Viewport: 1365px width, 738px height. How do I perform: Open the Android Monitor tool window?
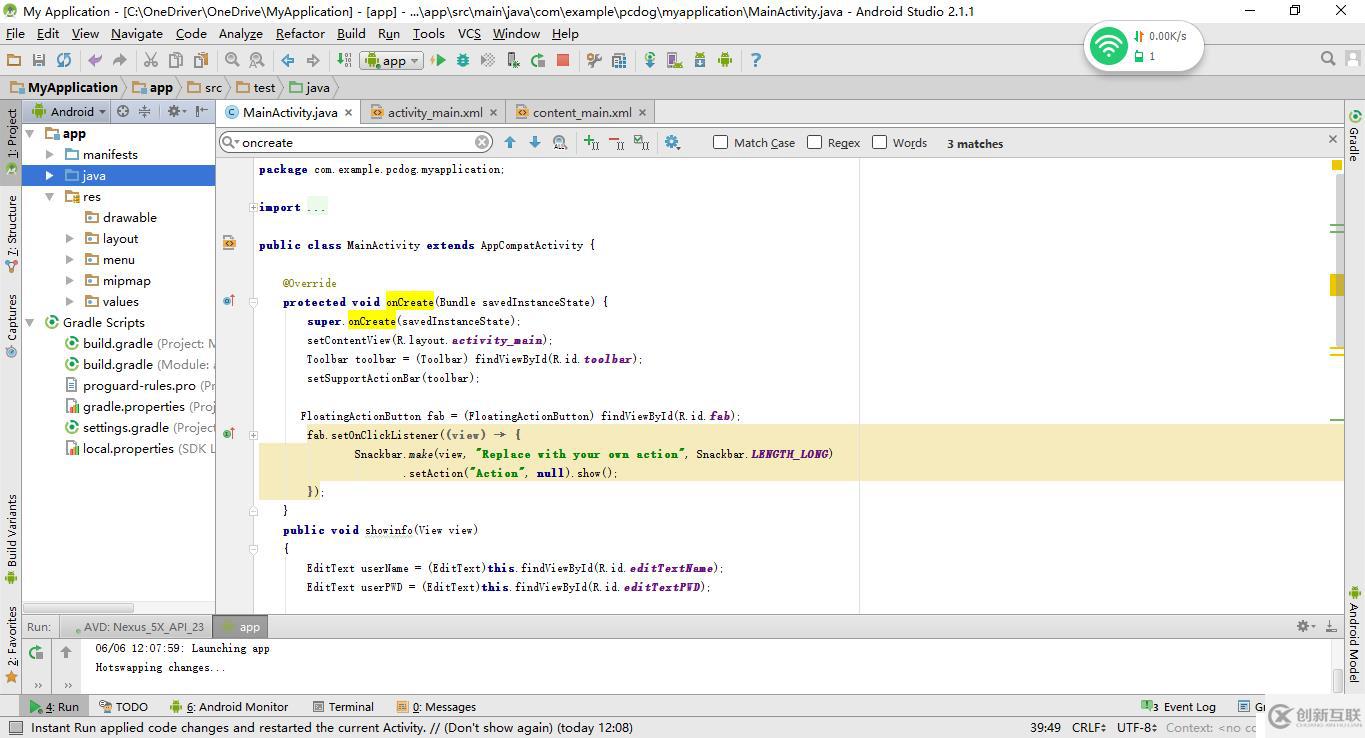point(229,706)
